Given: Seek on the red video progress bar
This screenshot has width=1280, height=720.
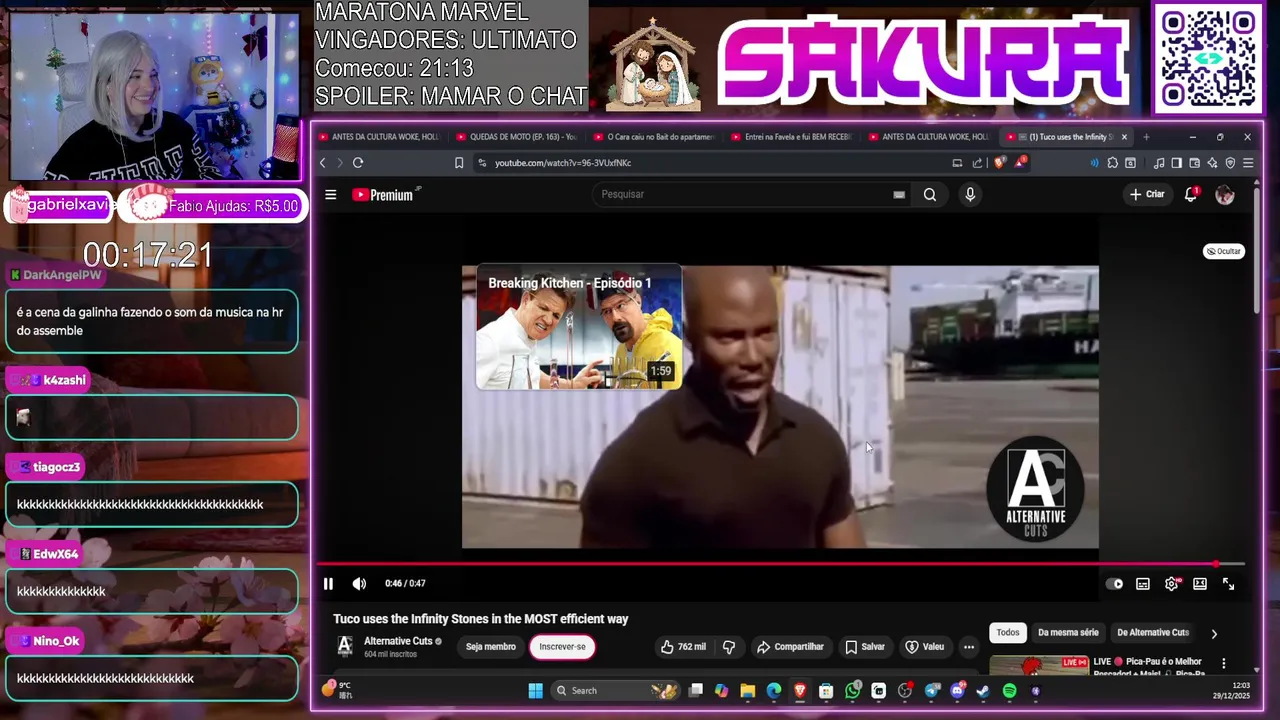Looking at the screenshot, I should (781, 564).
